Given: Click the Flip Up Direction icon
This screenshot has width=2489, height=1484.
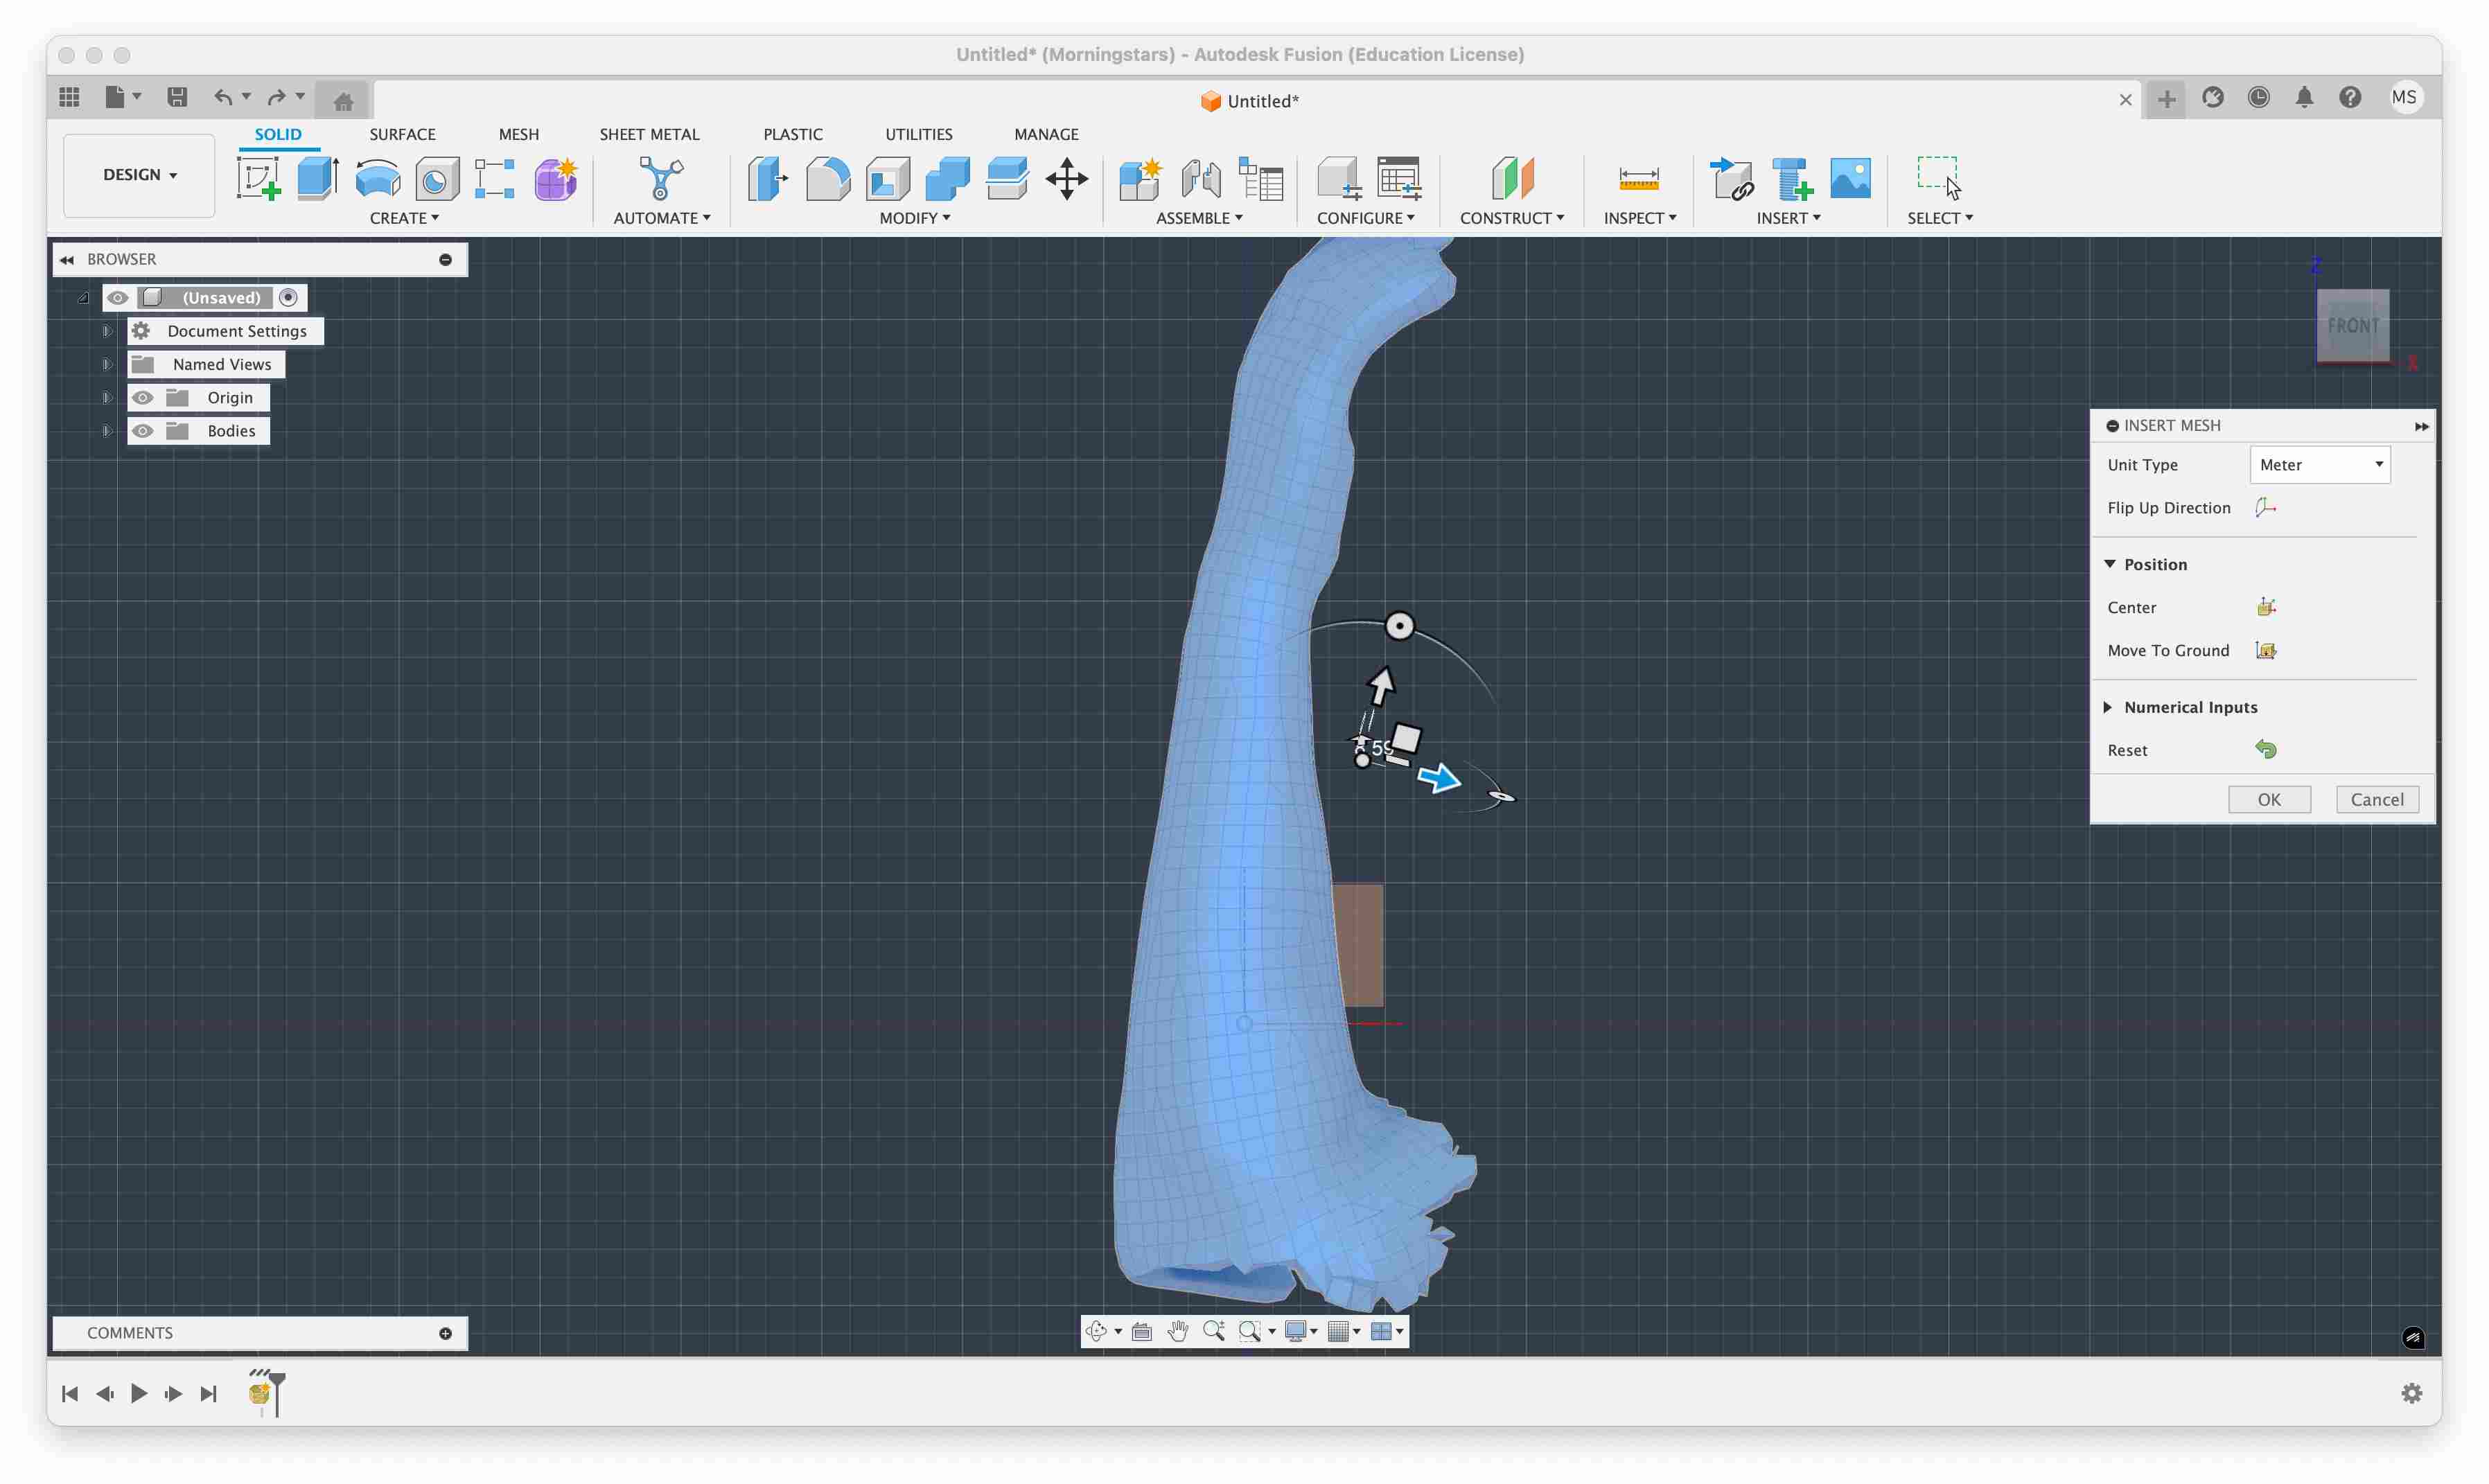Looking at the screenshot, I should click(x=2266, y=507).
